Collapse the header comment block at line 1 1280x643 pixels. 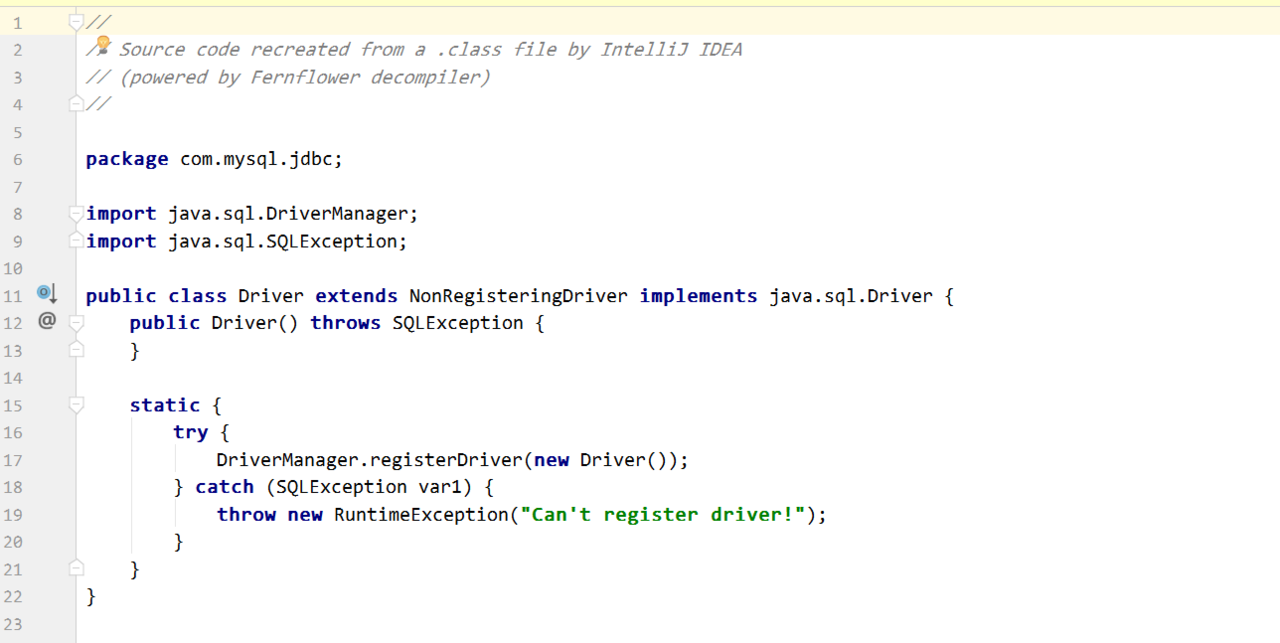coord(76,21)
